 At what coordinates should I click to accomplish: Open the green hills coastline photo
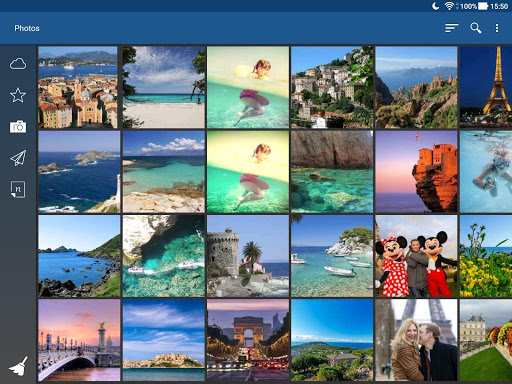coord(79,256)
